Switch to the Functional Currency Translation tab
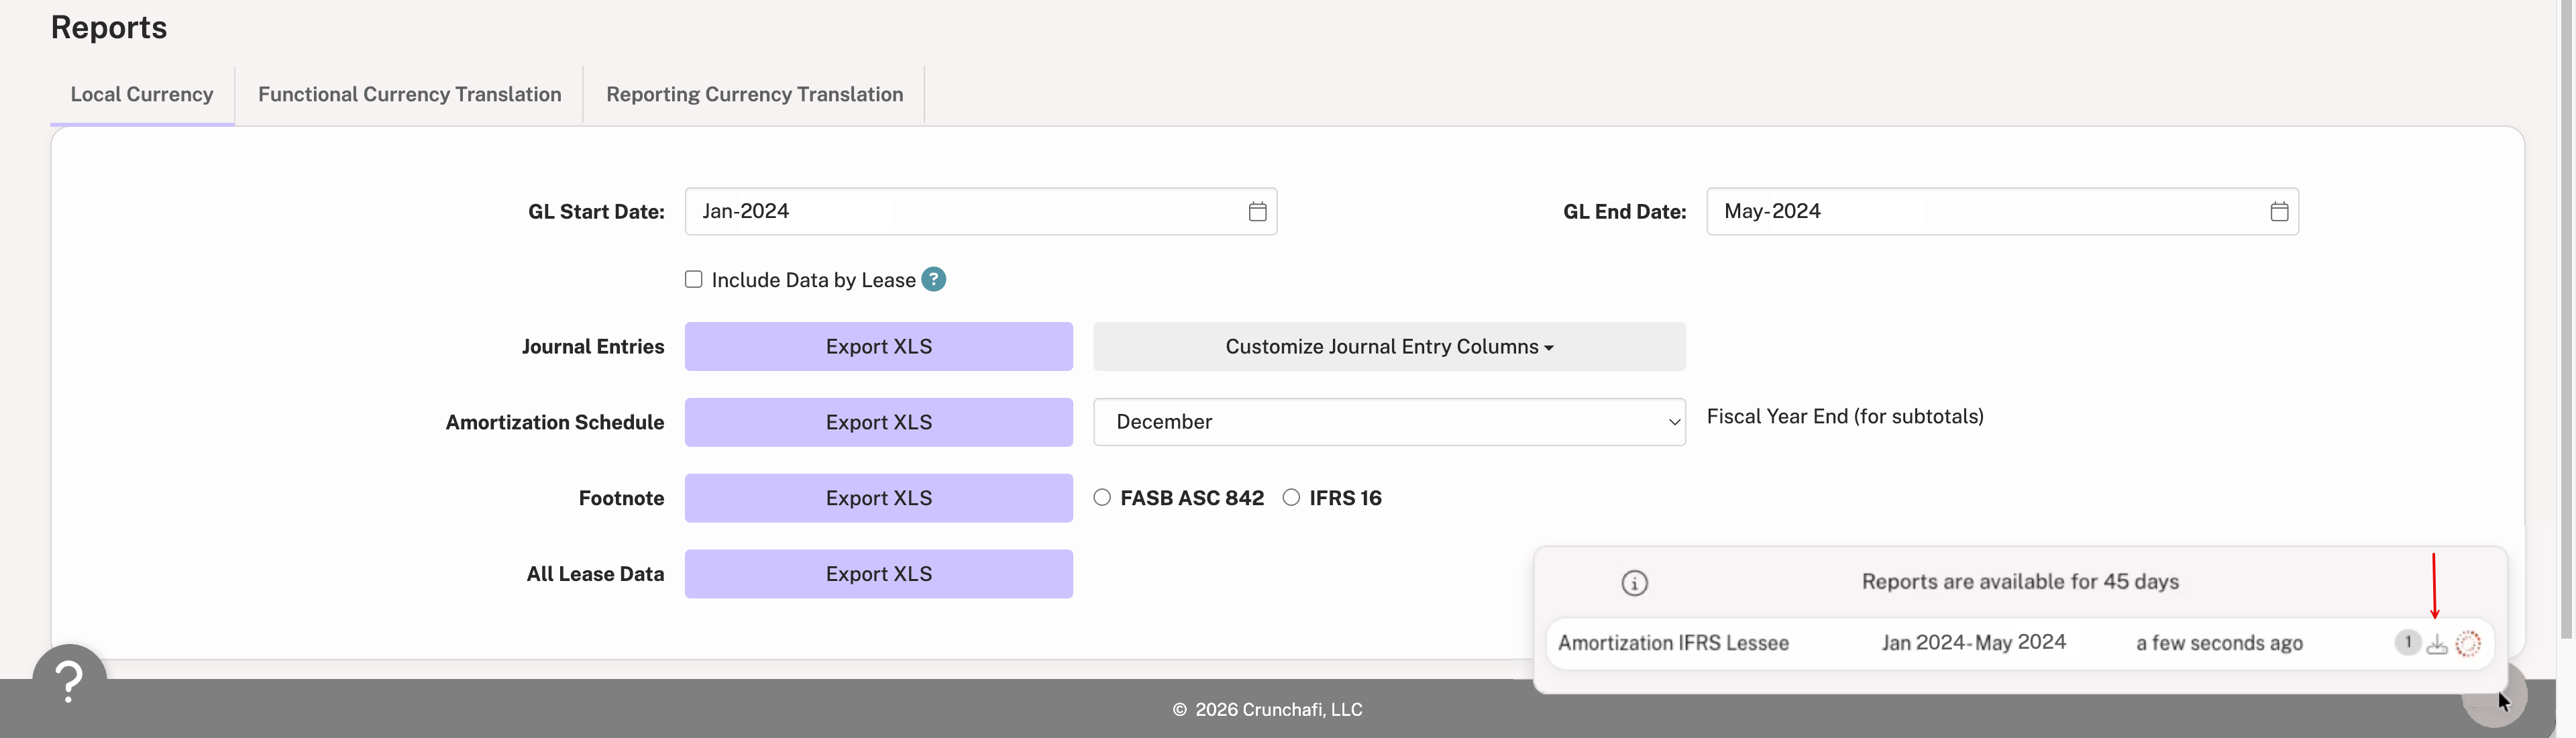The height and width of the screenshot is (738, 2576). [409, 94]
